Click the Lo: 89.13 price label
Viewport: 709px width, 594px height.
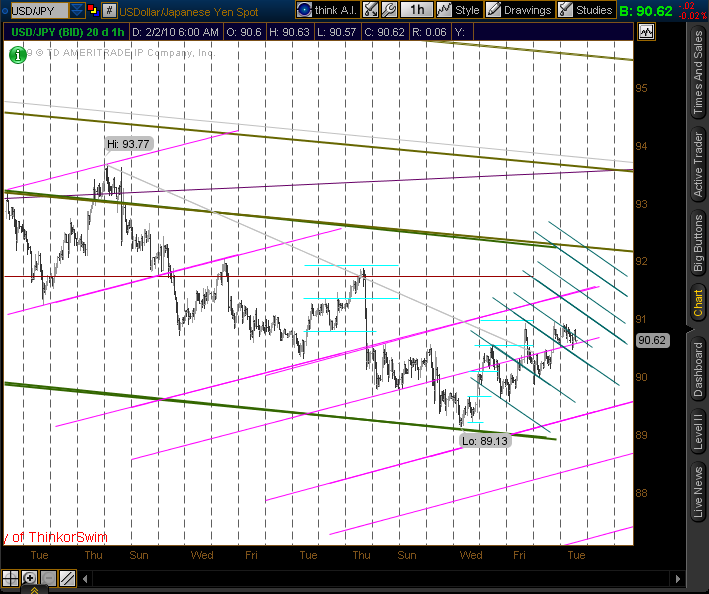(x=485, y=441)
